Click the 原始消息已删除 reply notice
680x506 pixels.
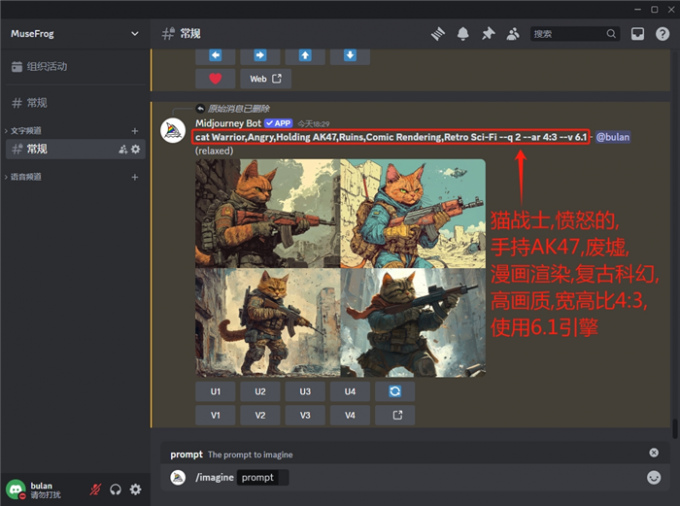(x=239, y=108)
